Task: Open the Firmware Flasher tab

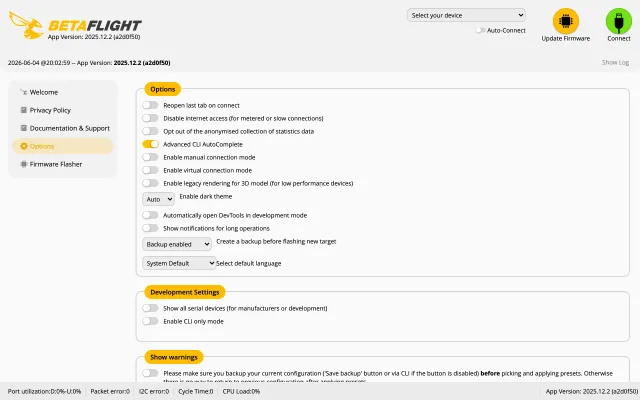Action: pos(62,164)
